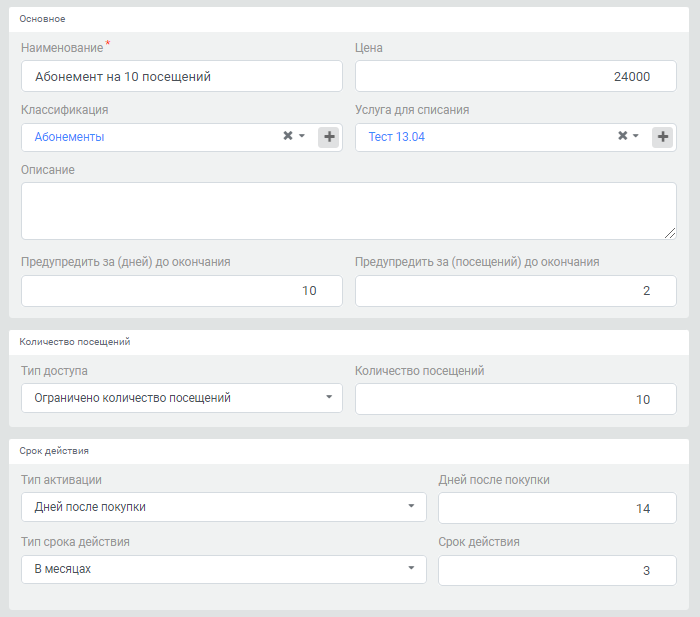Focus the Предупредить за (дней) до окончания field
The height and width of the screenshot is (617, 700).
(182, 291)
